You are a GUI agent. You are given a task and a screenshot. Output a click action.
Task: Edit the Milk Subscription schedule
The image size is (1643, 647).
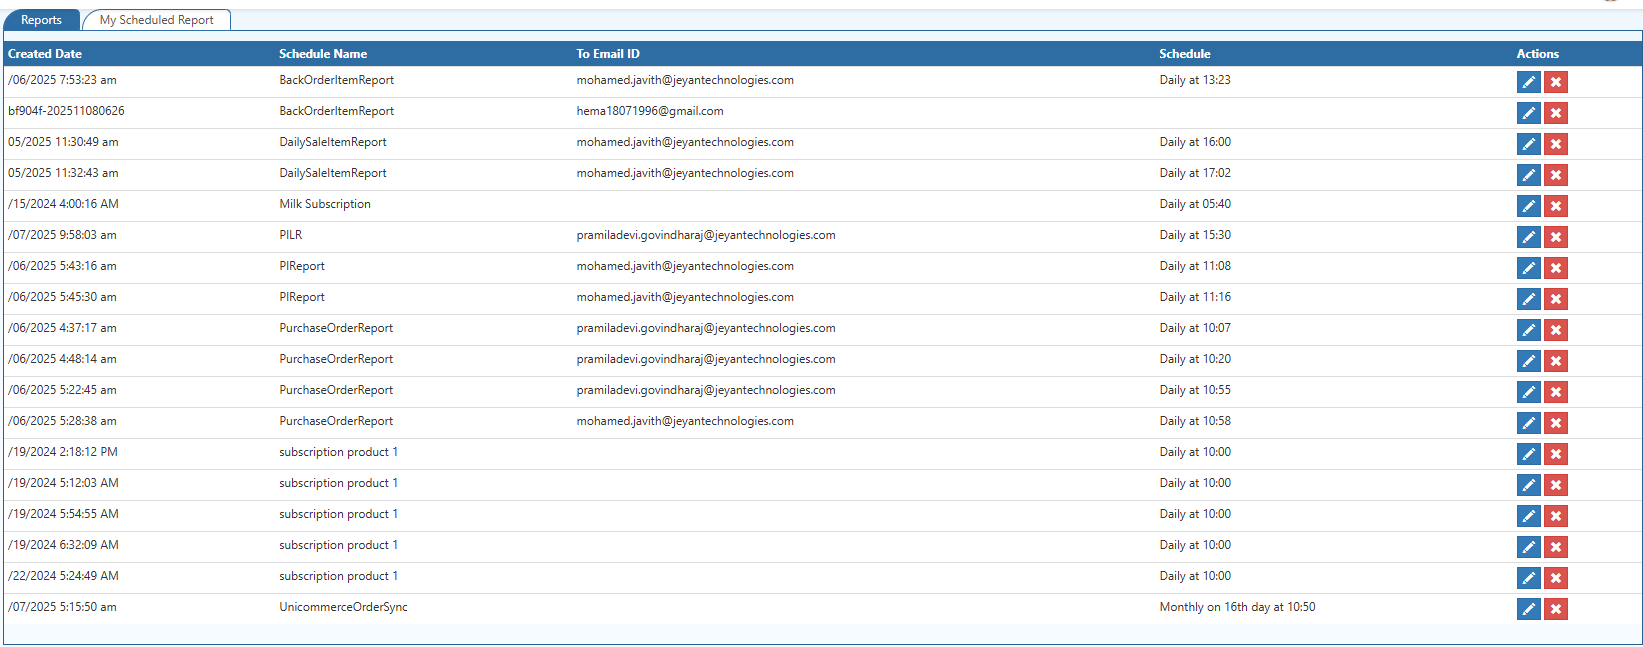click(1528, 206)
